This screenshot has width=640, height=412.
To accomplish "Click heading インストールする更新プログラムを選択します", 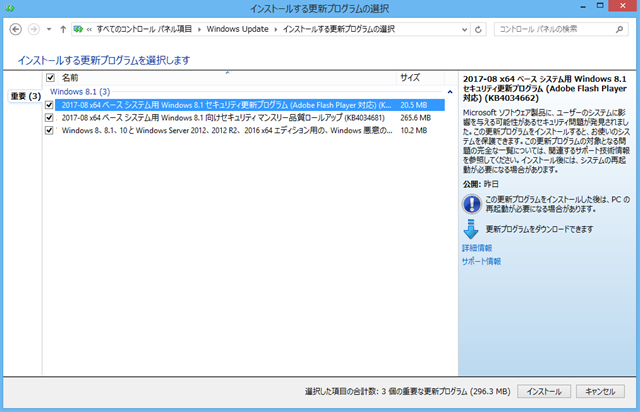I will coord(104,60).
